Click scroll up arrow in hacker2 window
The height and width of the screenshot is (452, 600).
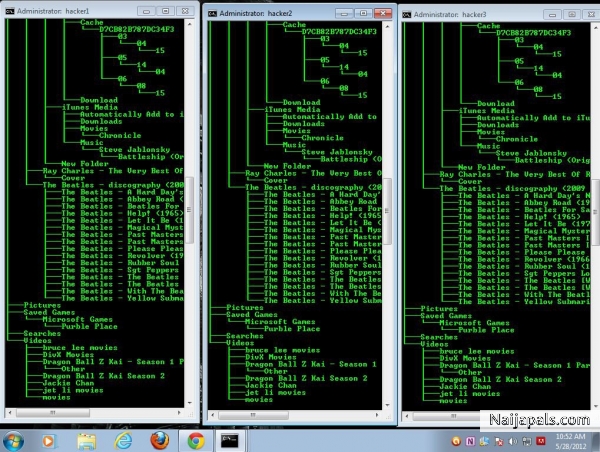tap(387, 26)
